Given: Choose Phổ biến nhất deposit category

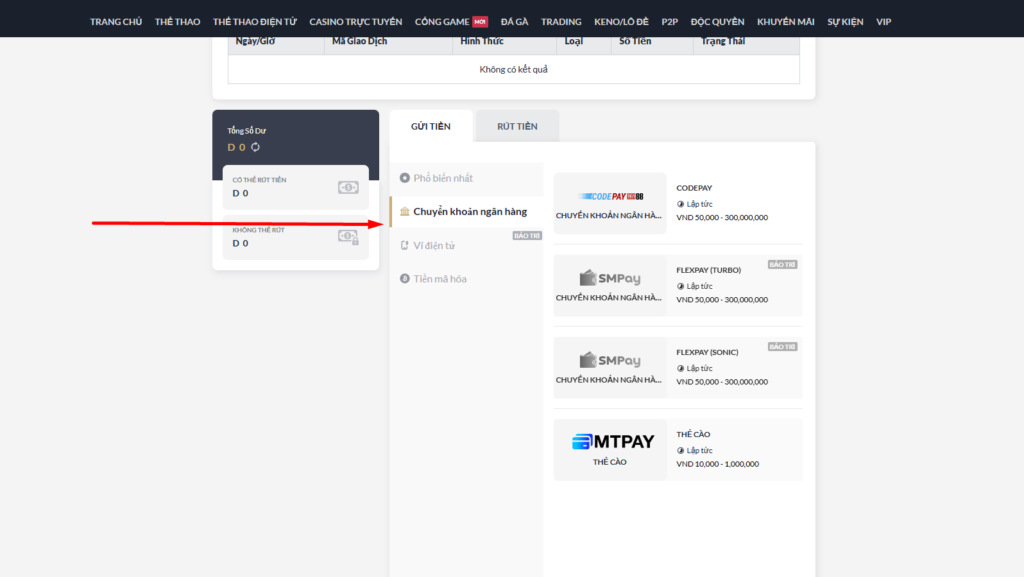Looking at the screenshot, I should tap(443, 178).
